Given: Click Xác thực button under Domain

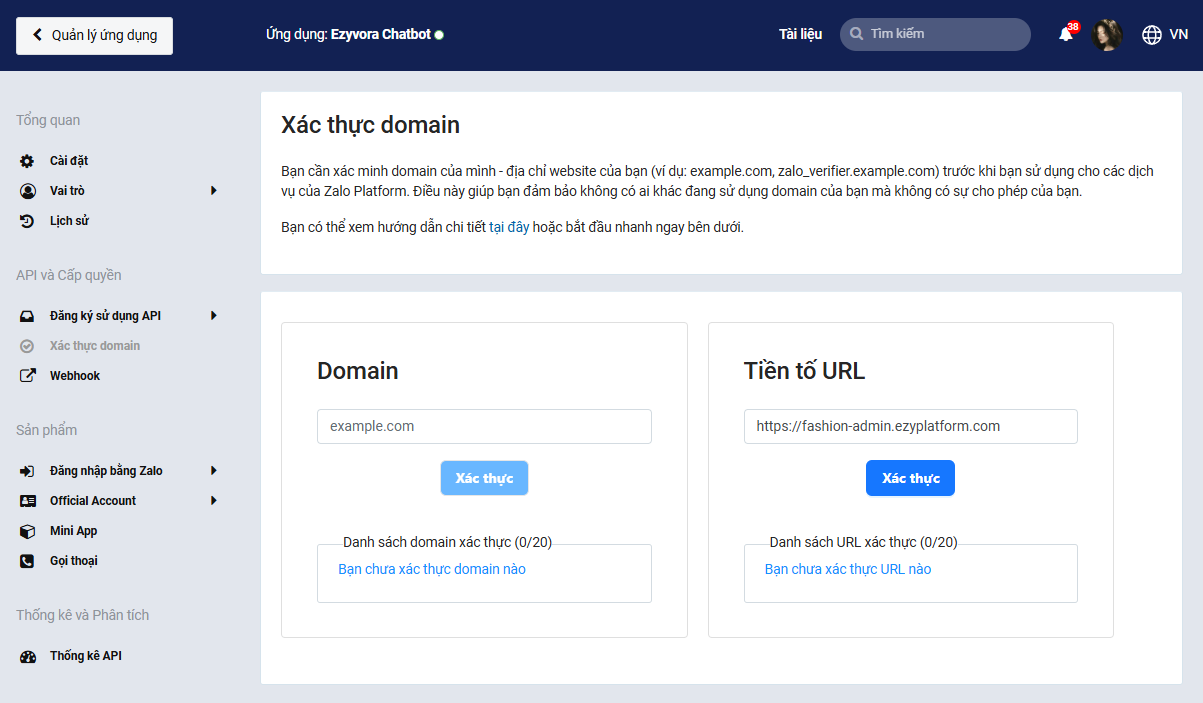Looking at the screenshot, I should (x=484, y=478).
